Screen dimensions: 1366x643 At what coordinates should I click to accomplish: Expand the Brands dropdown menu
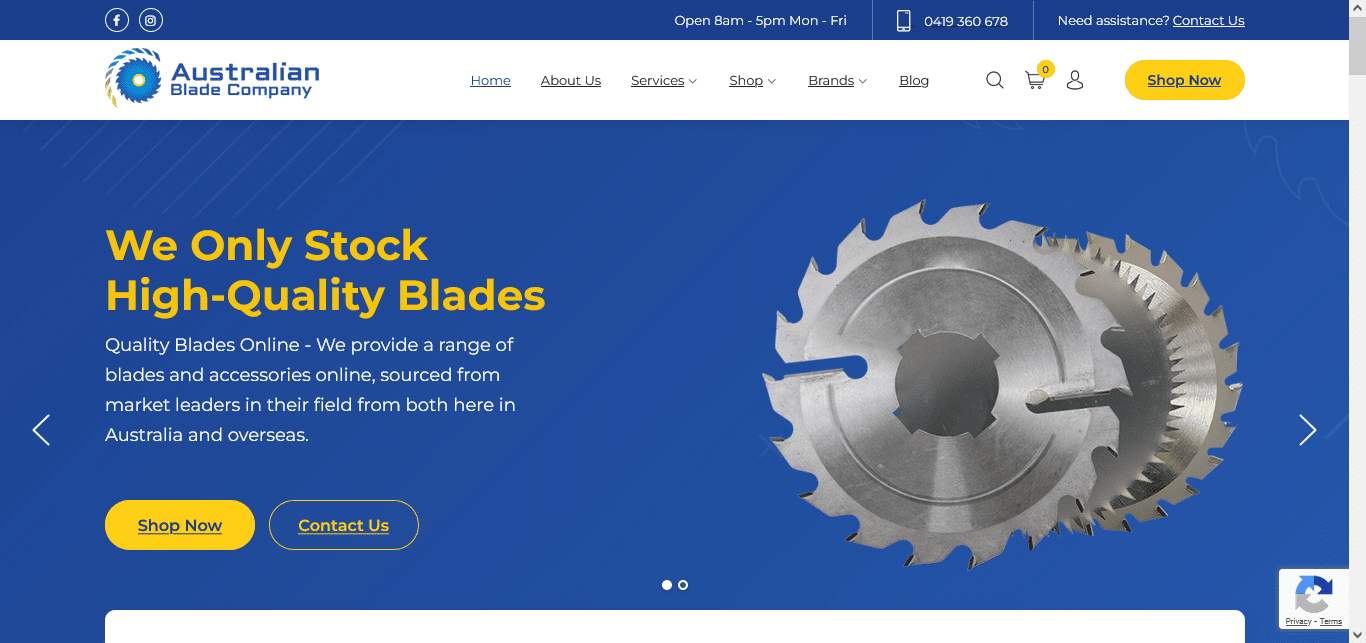coord(837,80)
